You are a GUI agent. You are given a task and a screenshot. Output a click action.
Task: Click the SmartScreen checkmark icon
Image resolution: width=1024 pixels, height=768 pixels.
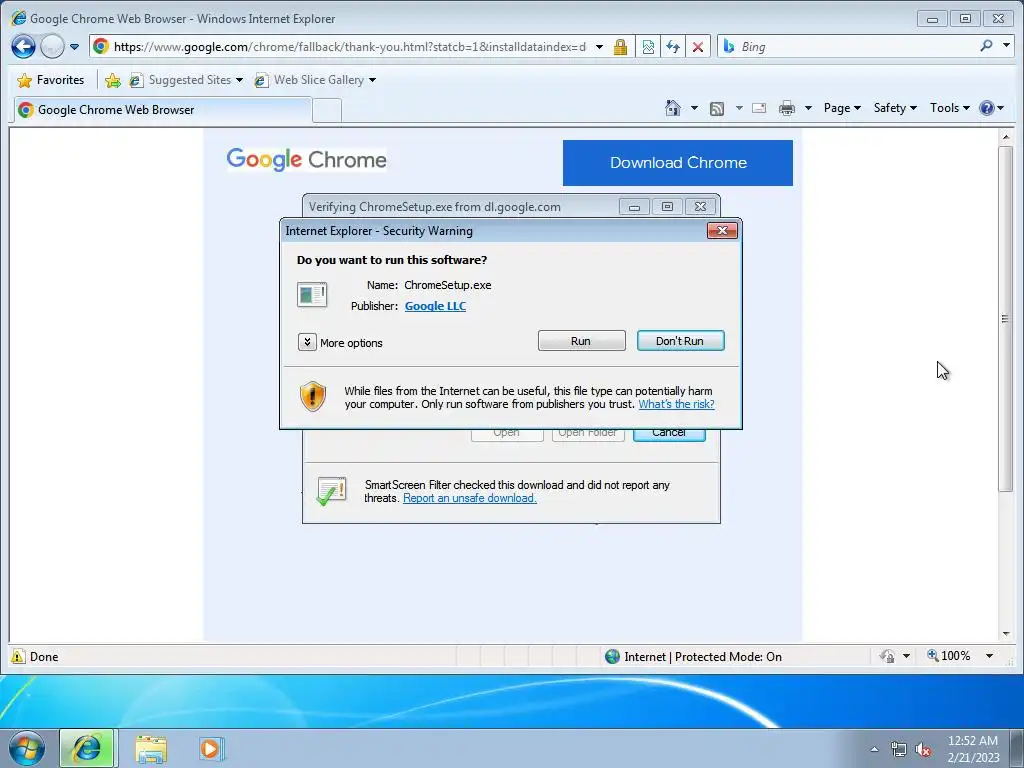pos(331,491)
